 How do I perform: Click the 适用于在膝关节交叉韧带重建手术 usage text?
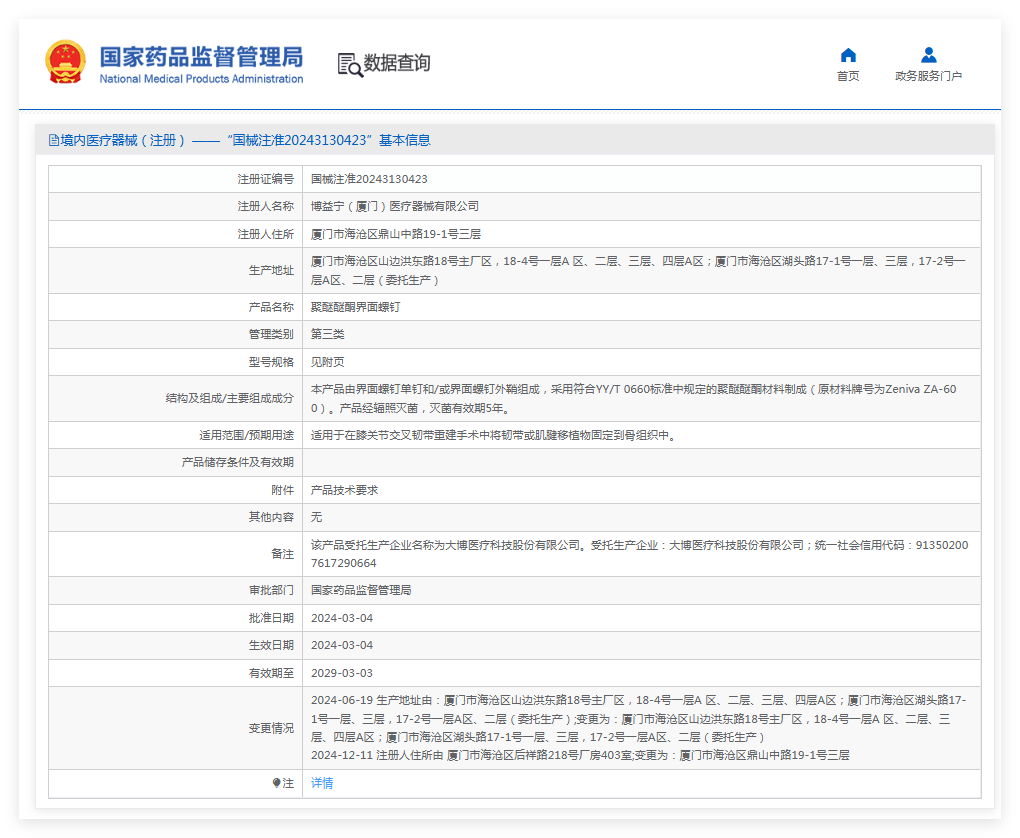coord(496,435)
